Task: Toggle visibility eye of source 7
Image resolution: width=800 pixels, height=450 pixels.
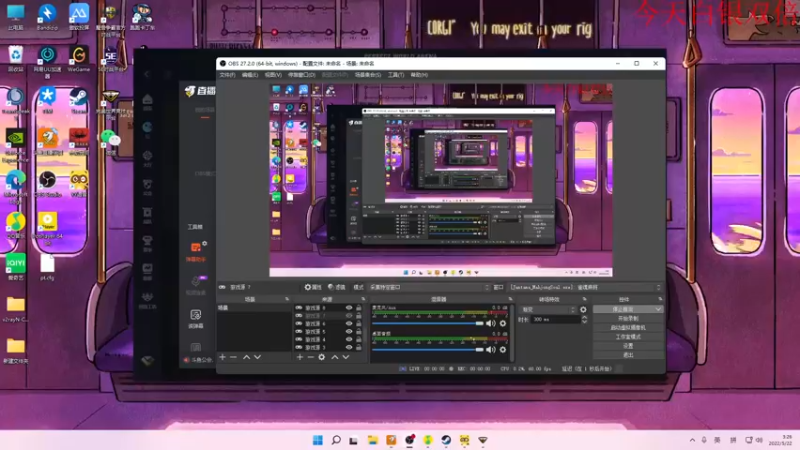Action: point(349,316)
